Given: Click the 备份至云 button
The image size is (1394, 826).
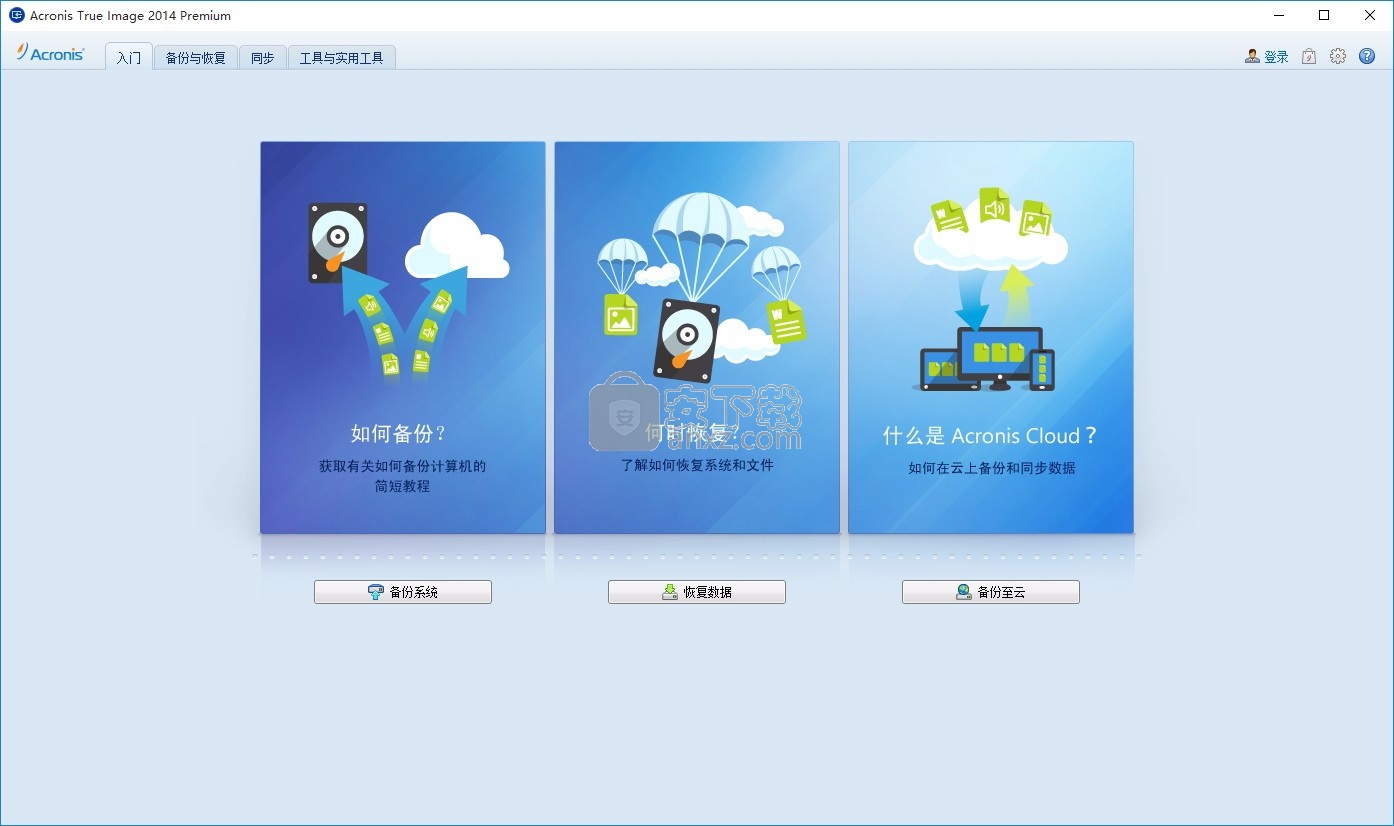Looking at the screenshot, I should [x=991, y=592].
